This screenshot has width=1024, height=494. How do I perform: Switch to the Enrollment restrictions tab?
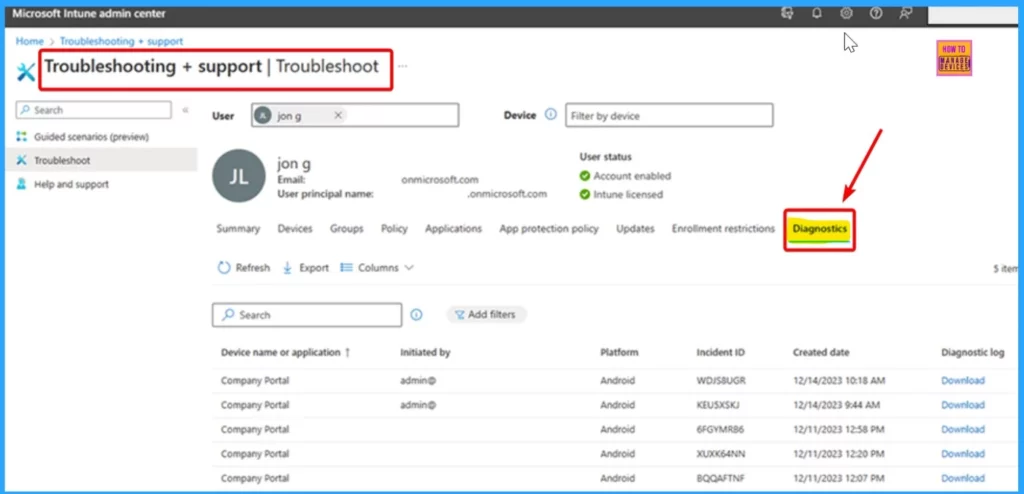point(723,229)
